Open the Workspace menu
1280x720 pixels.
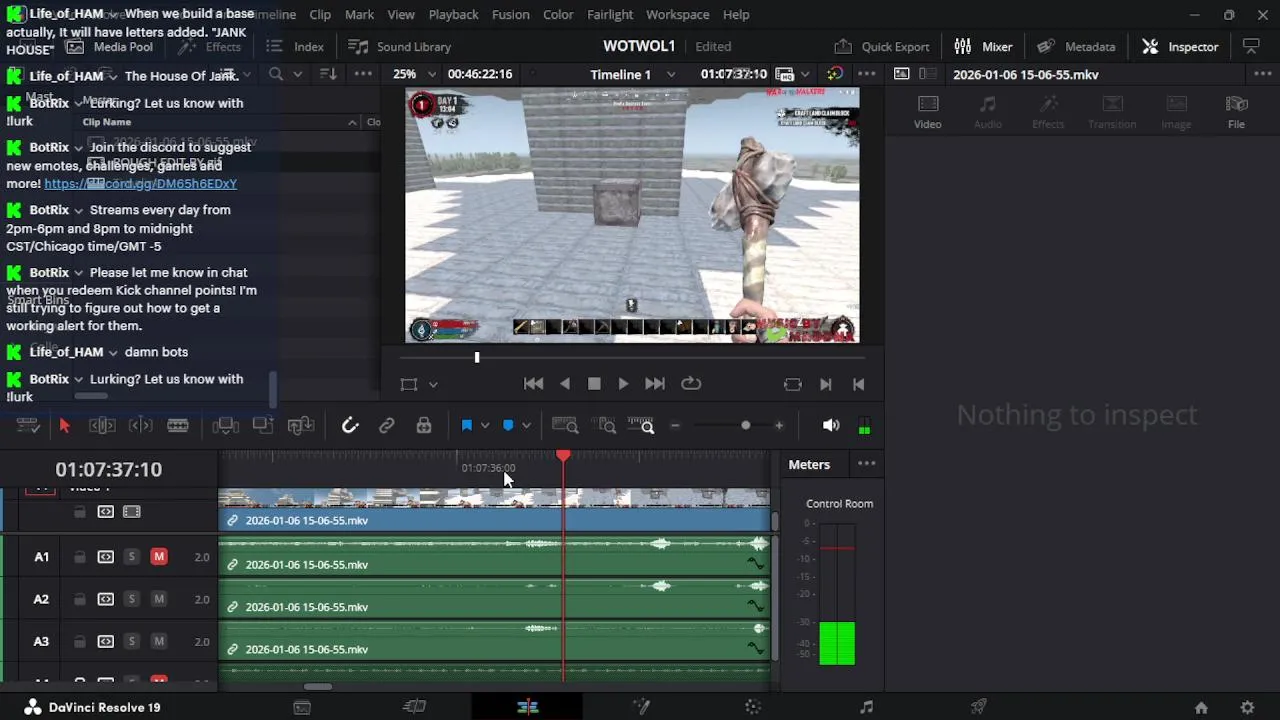(677, 14)
